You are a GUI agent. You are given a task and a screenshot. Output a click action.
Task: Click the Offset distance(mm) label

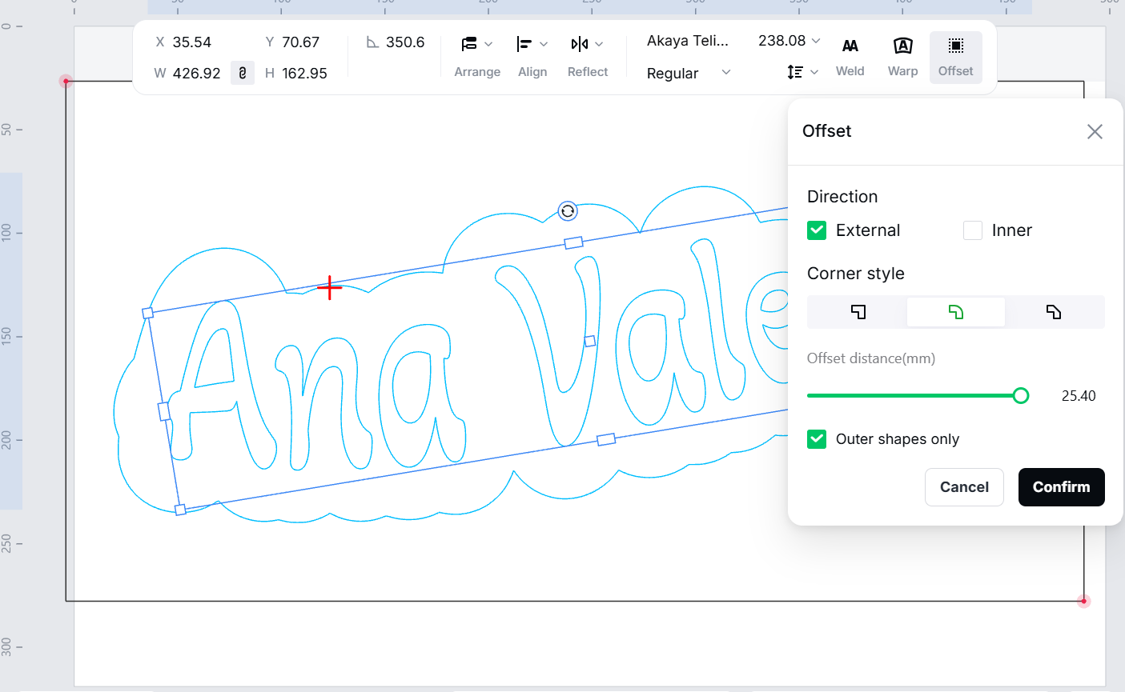click(x=871, y=358)
